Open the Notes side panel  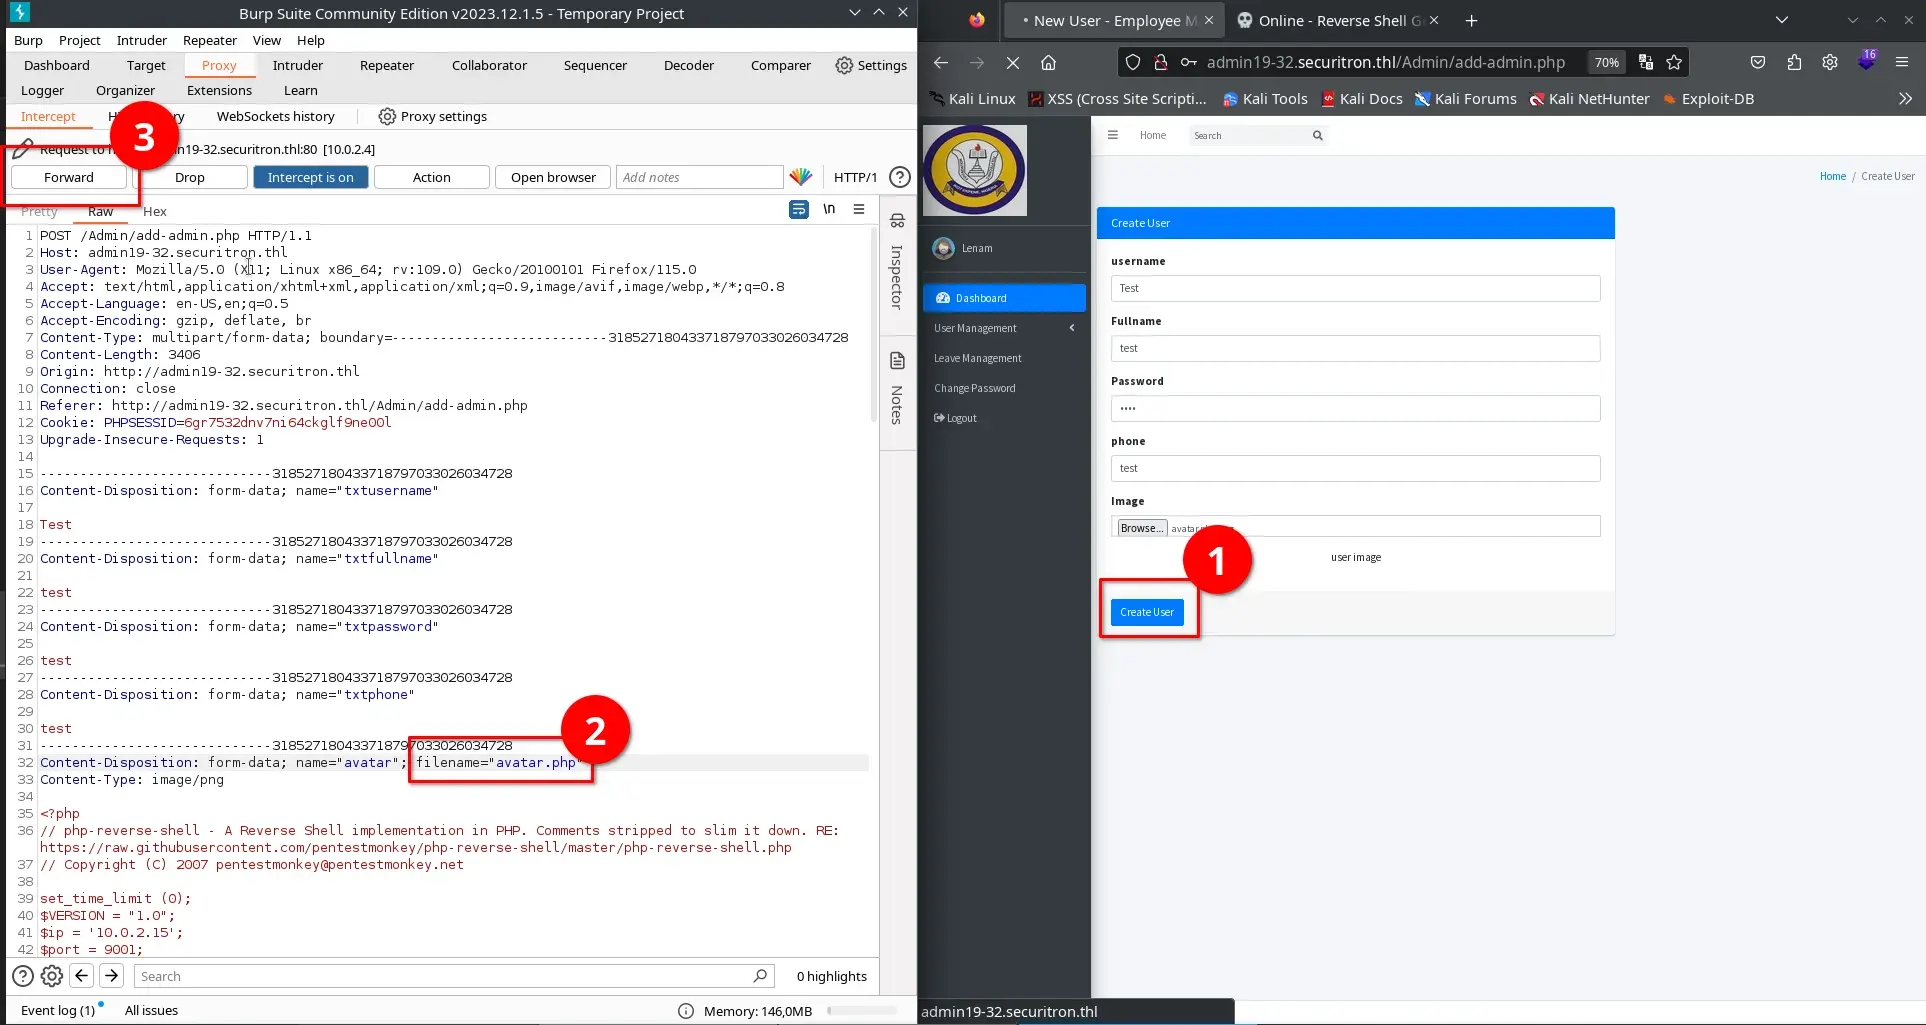[897, 389]
